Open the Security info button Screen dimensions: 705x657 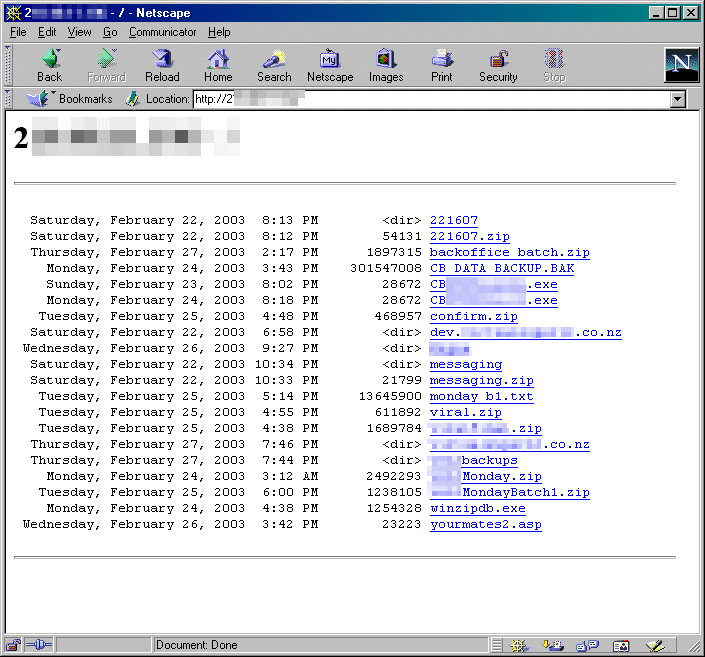coord(498,65)
